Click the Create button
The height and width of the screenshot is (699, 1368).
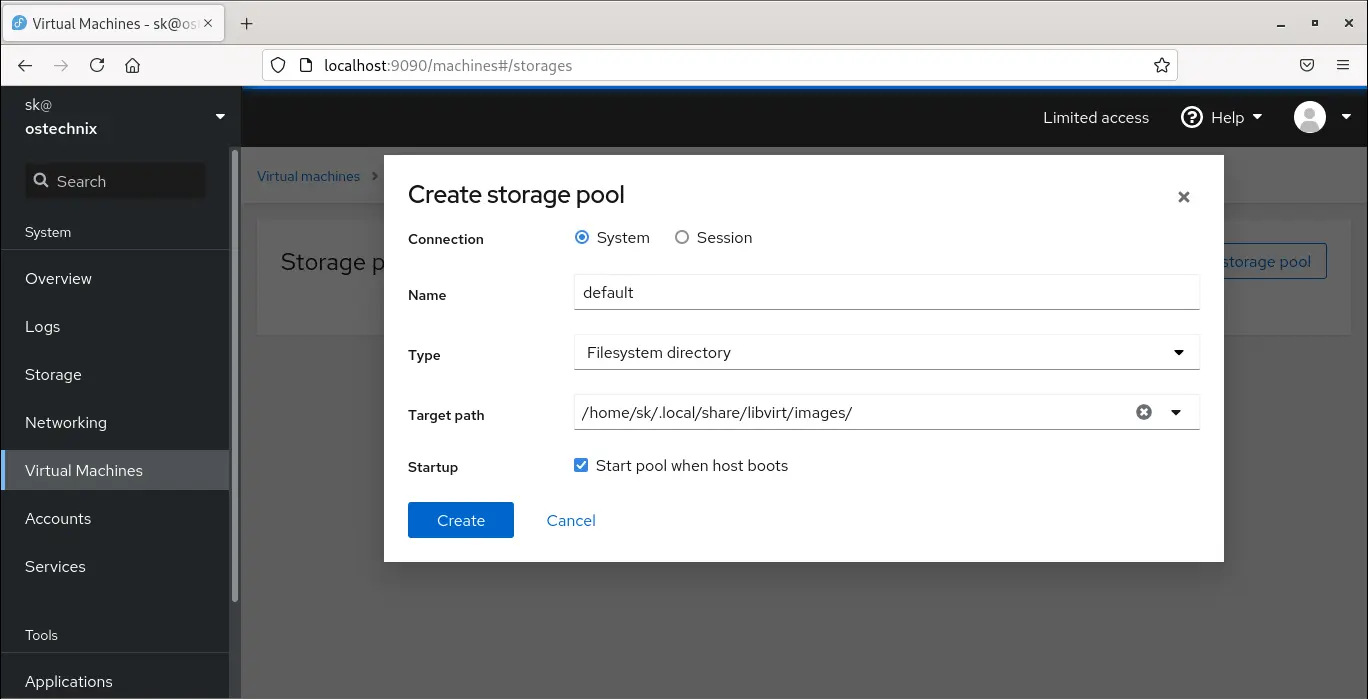(x=461, y=520)
